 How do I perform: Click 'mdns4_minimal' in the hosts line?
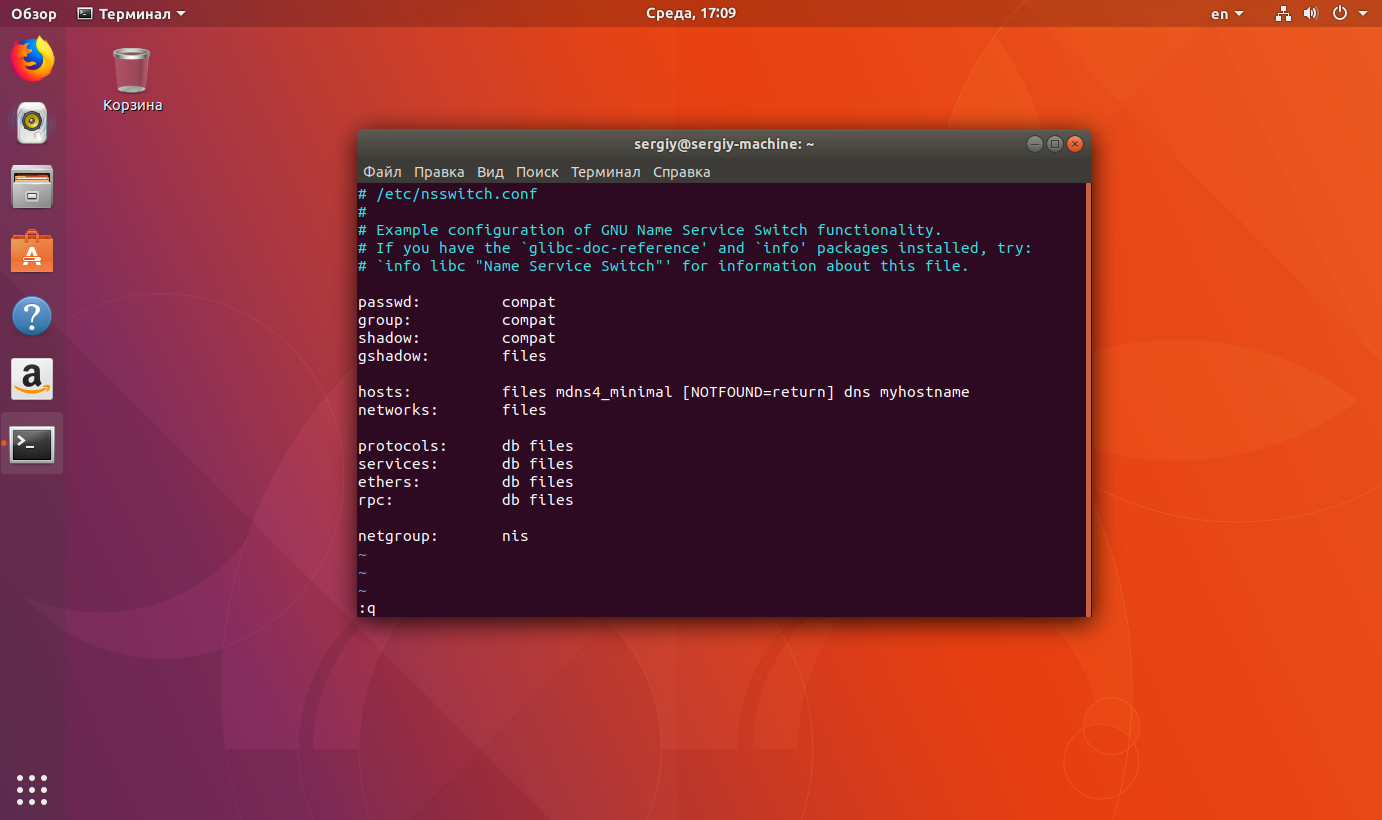[x=614, y=392]
